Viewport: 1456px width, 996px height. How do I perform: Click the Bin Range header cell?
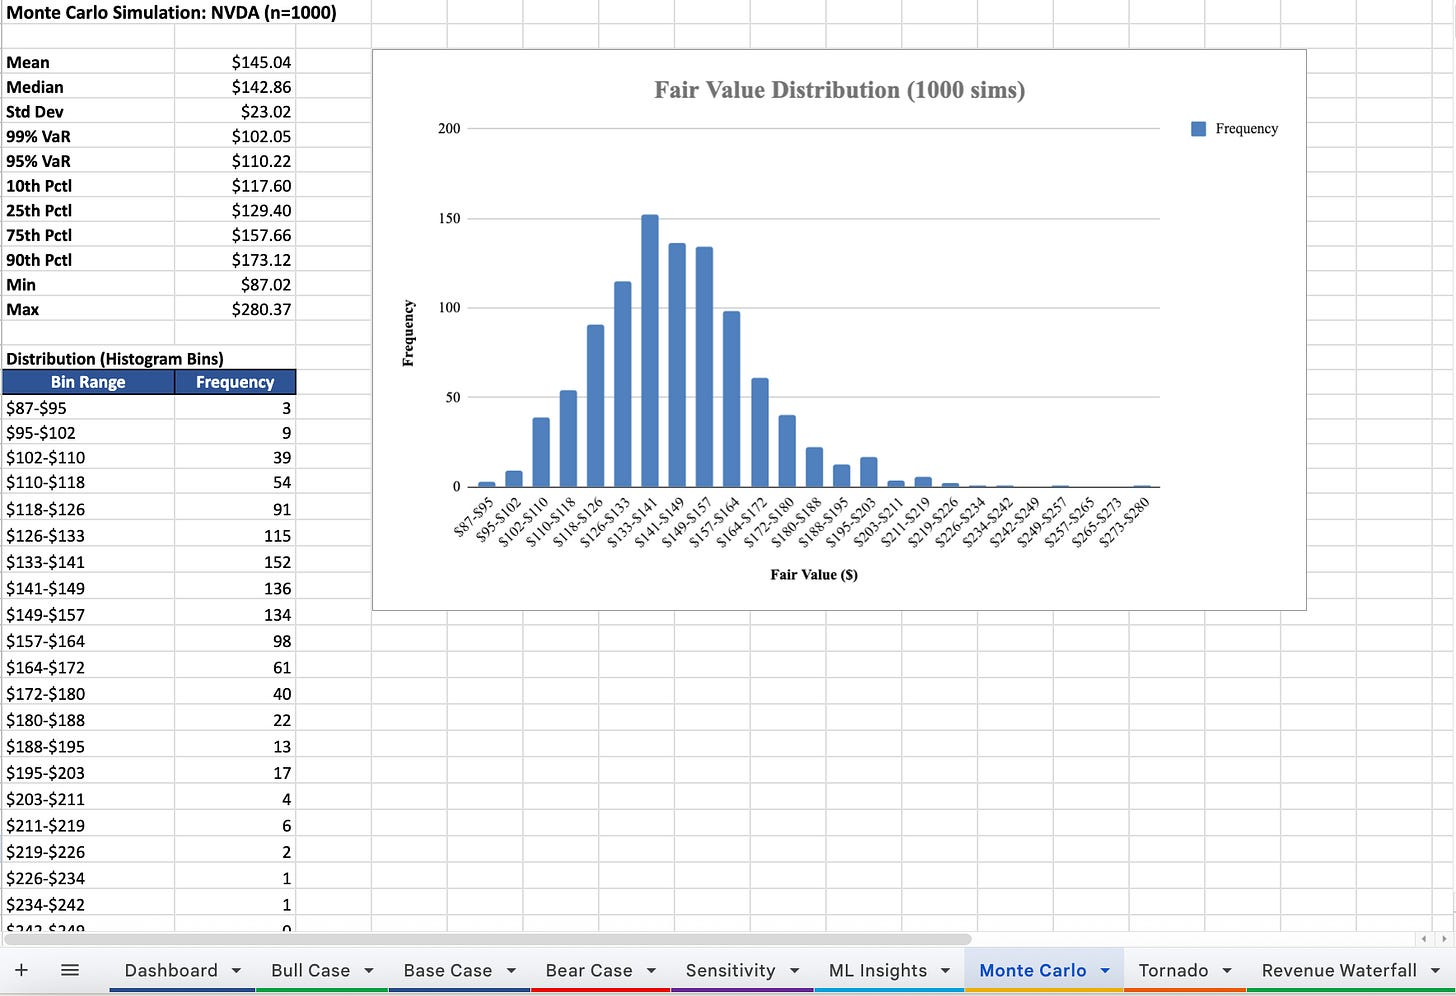point(88,382)
